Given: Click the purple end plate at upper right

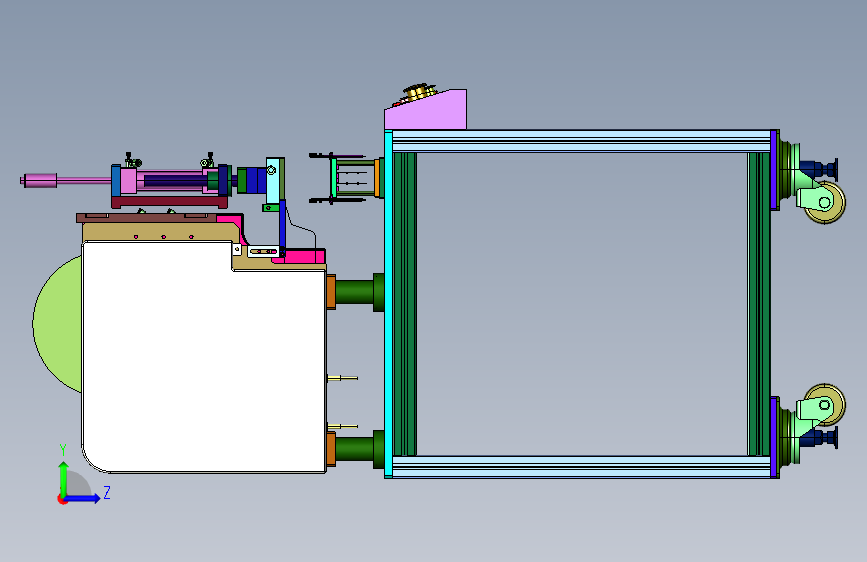Looking at the screenshot, I should (774, 170).
